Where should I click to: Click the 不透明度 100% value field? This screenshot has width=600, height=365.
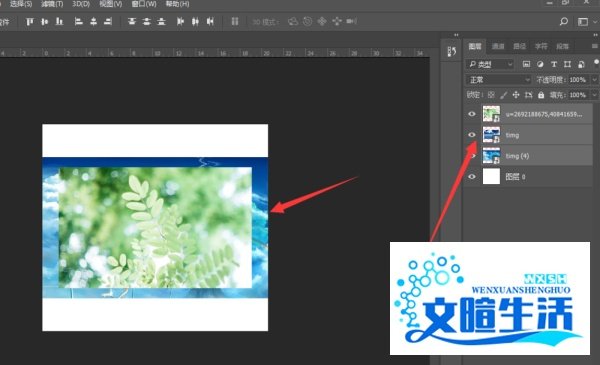click(578, 80)
